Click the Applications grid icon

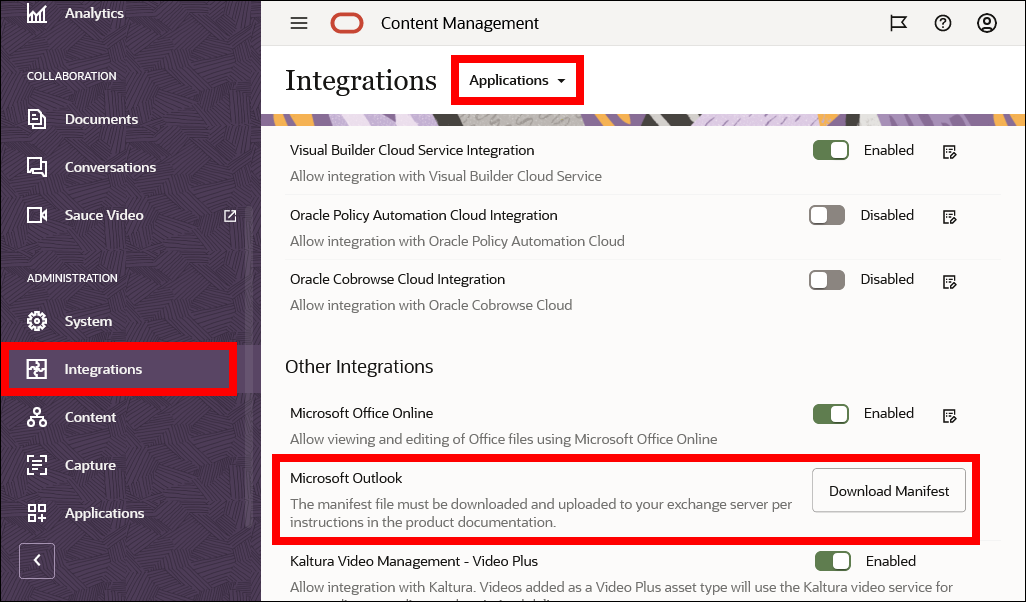pyautogui.click(x=37, y=513)
